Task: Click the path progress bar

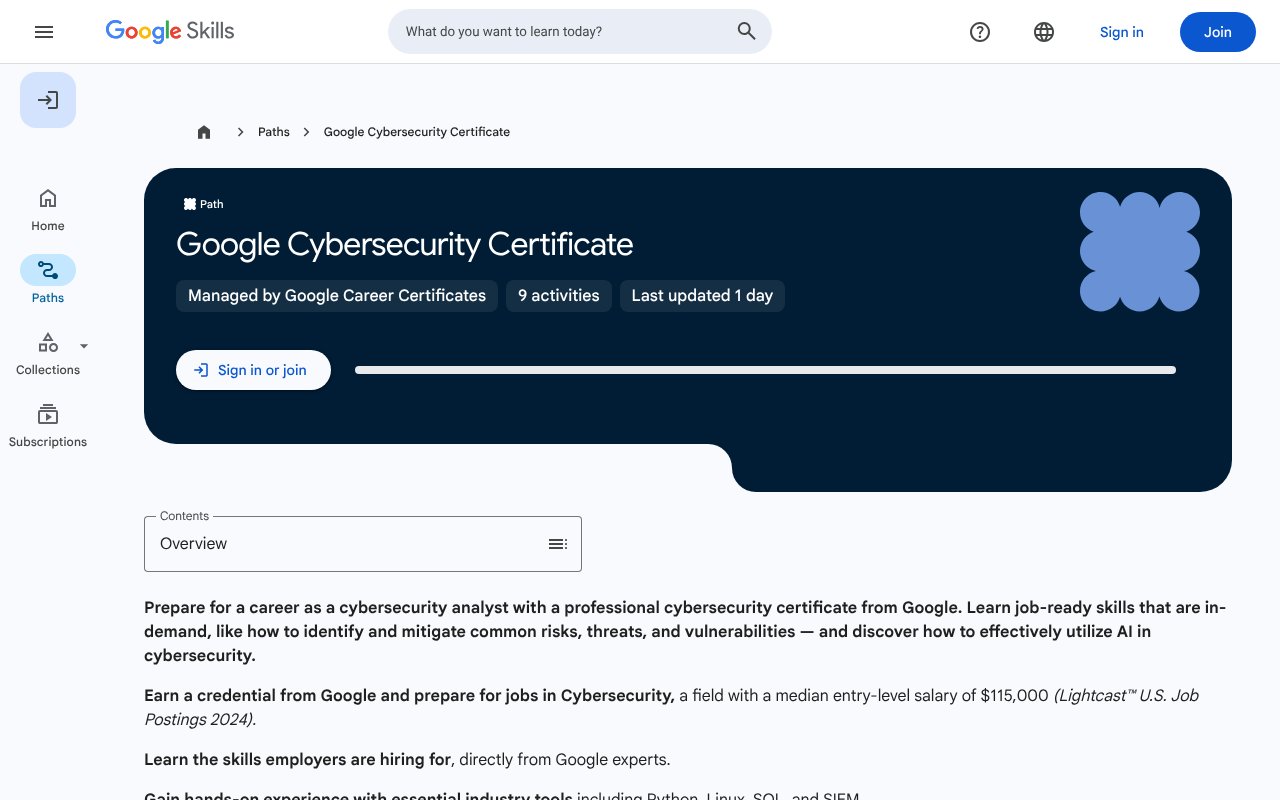Action: pyautogui.click(x=765, y=370)
